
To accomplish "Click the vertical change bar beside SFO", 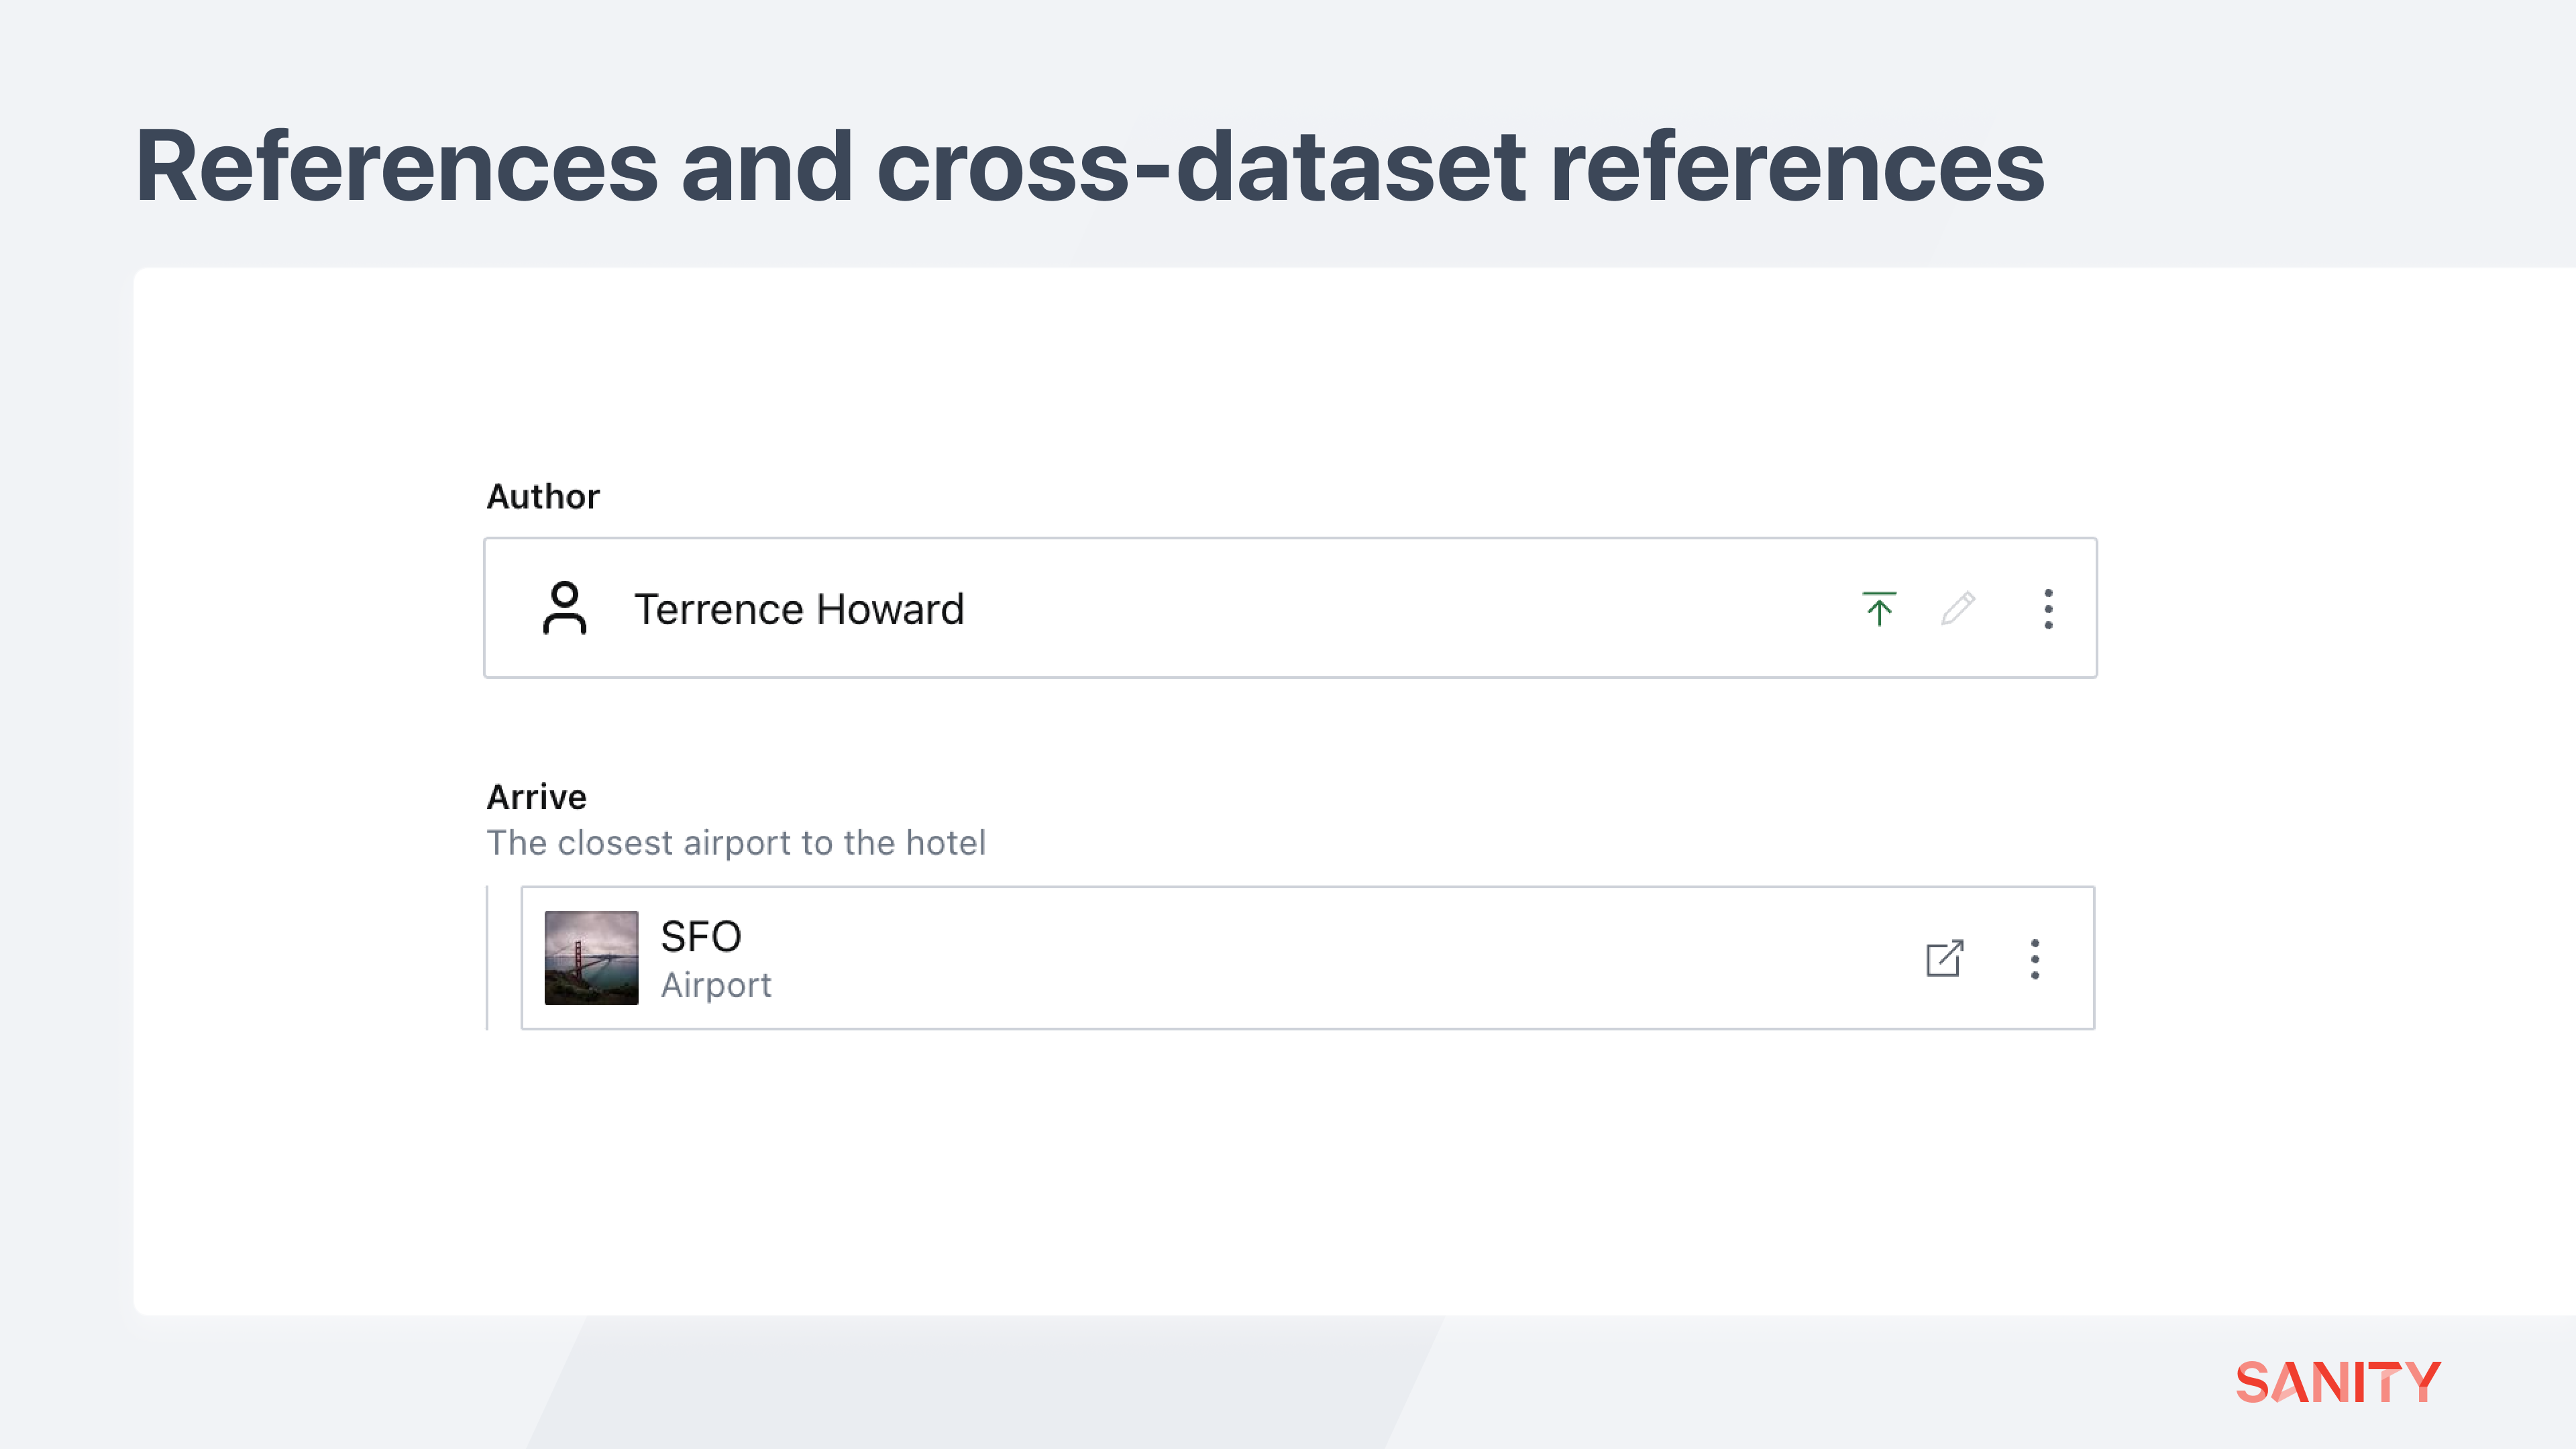I will click(488, 957).
